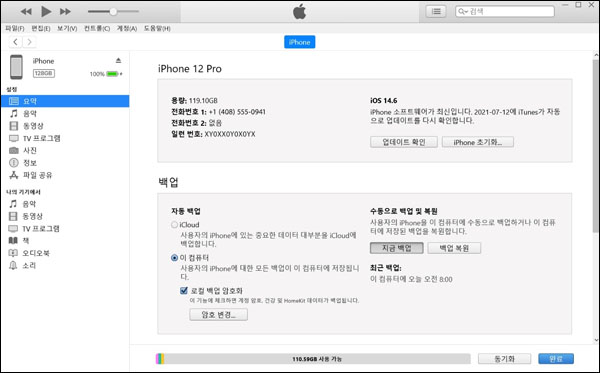The width and height of the screenshot is (600, 373).
Task: Click the fast-forward playback button
Action: (x=65, y=11)
